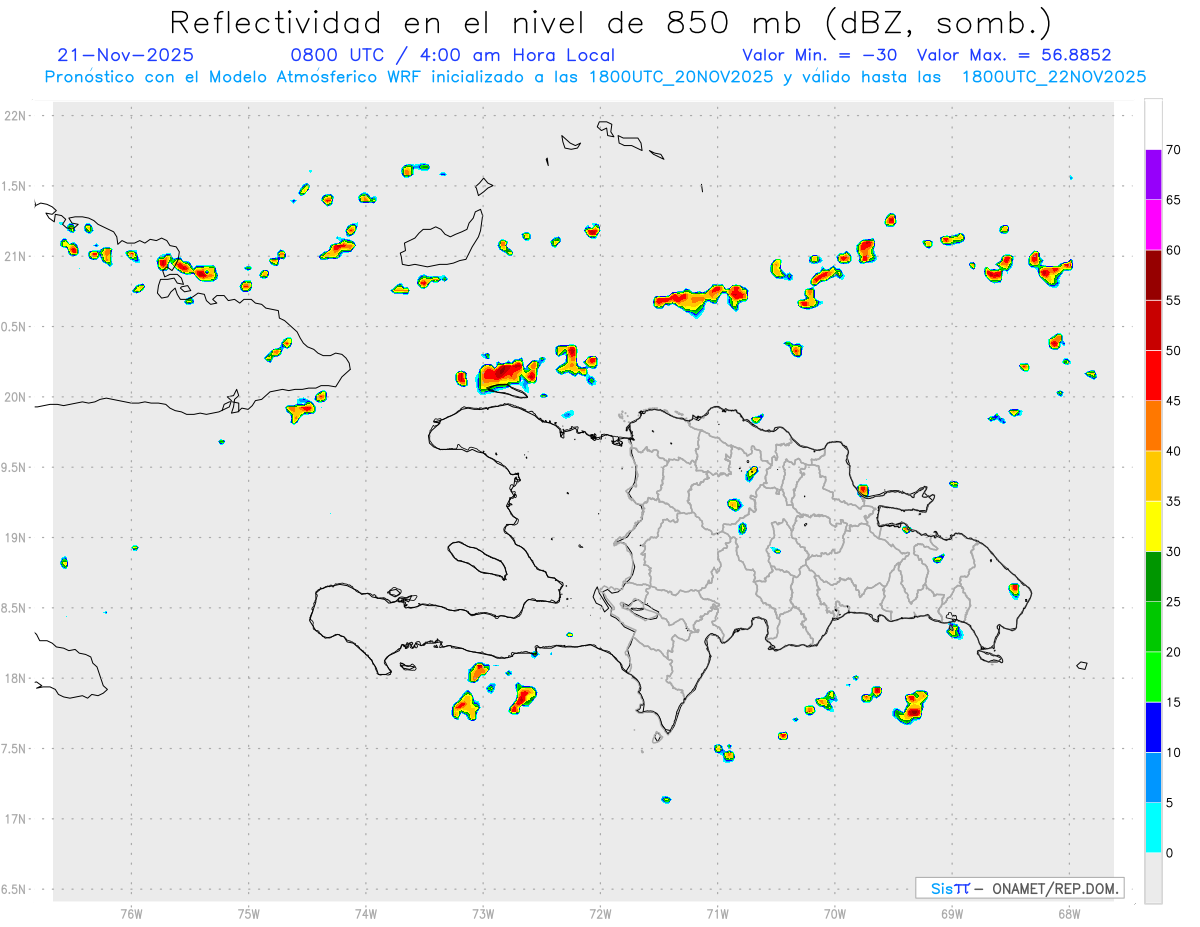Viewport: 1200px width, 927px height.
Task: Select the colorbar scale value 45
Action: point(1174,401)
